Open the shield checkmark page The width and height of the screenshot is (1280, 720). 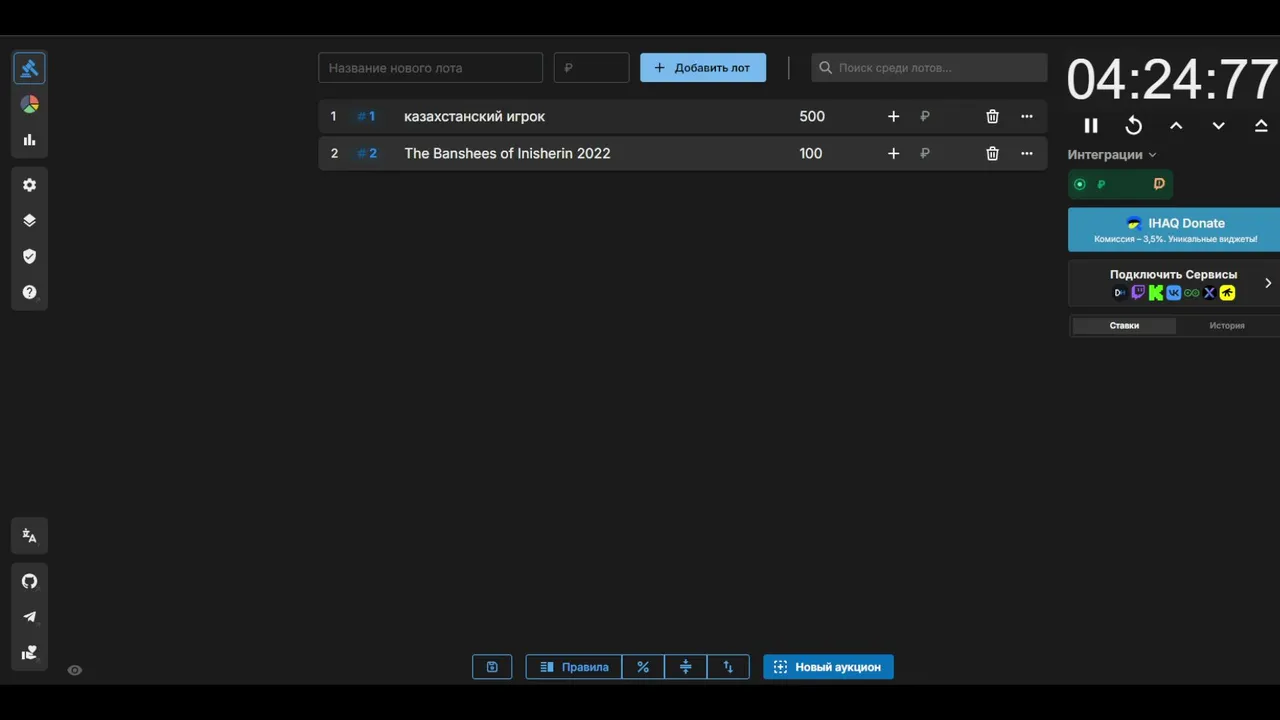(x=29, y=256)
